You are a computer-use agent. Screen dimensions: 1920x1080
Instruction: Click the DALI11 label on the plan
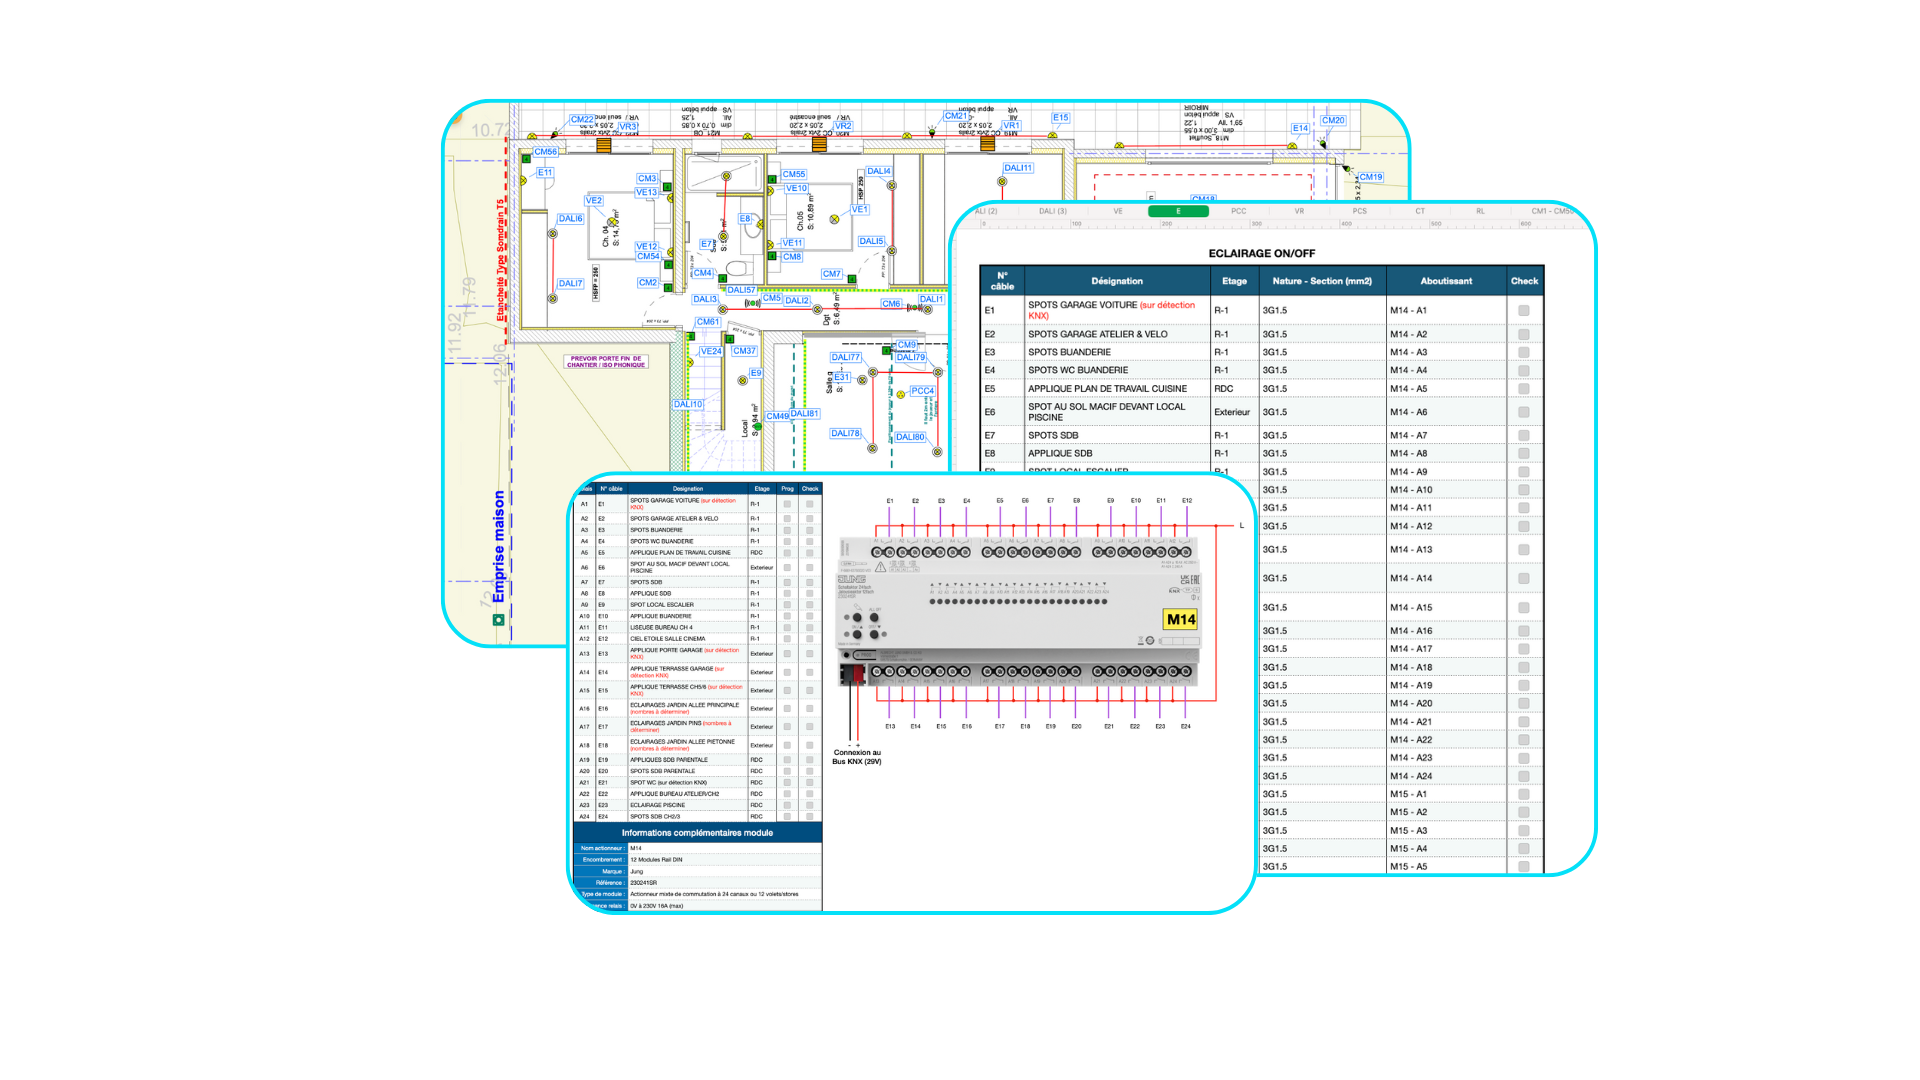click(1018, 168)
